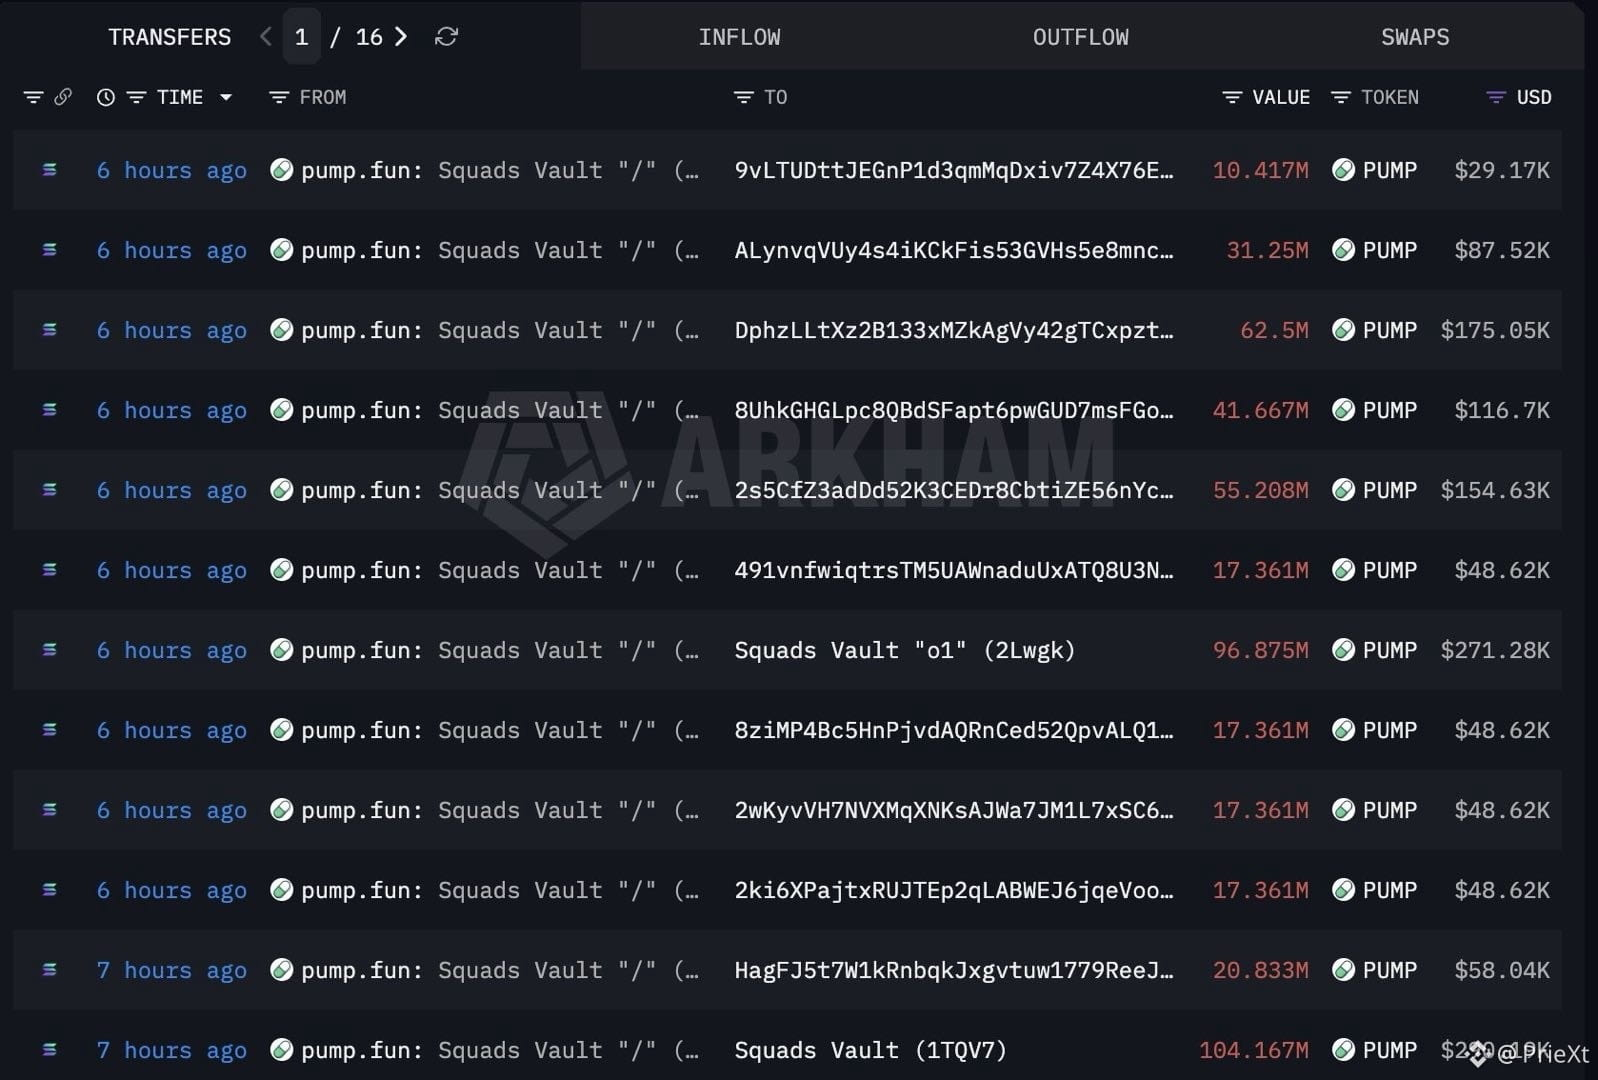Open Solana chain icon for 20.833M transfer
This screenshot has width=1598, height=1080.
click(49, 970)
